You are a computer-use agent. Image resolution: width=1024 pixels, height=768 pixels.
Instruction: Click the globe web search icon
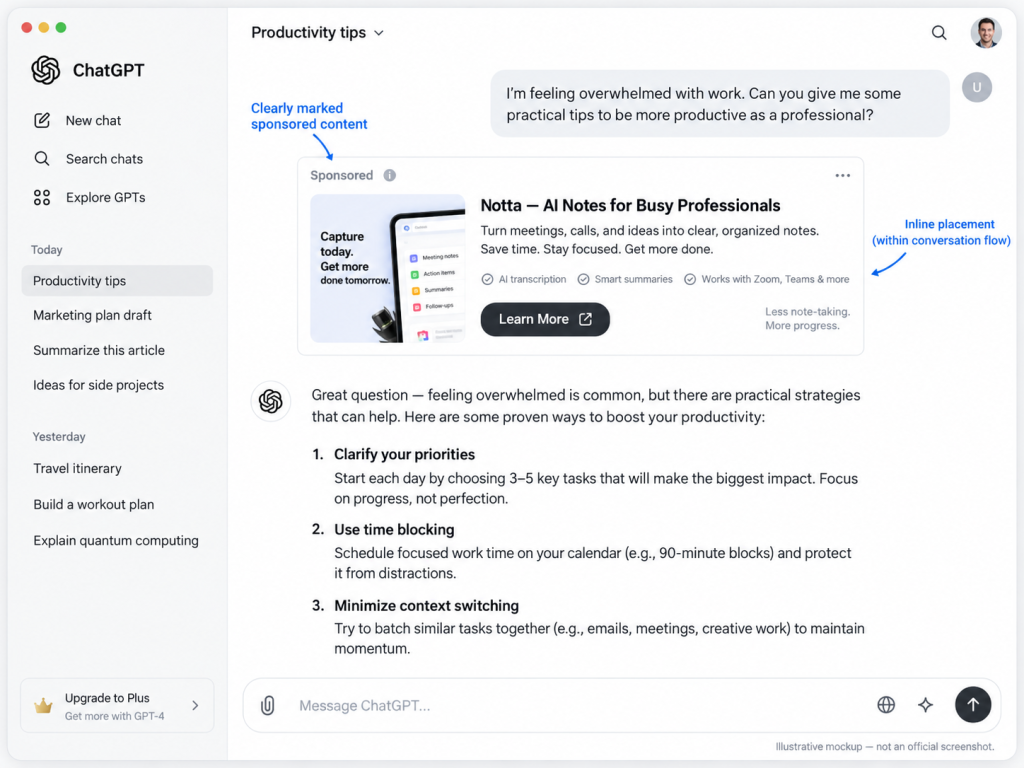click(x=886, y=705)
